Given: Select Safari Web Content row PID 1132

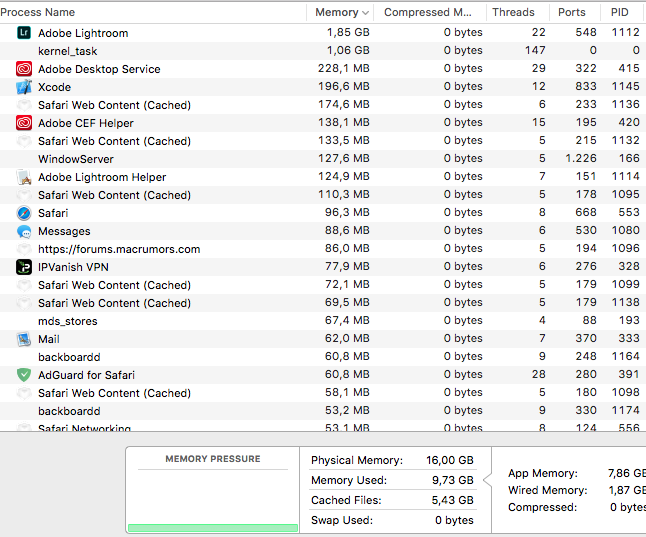Looking at the screenshot, I should pos(323,141).
